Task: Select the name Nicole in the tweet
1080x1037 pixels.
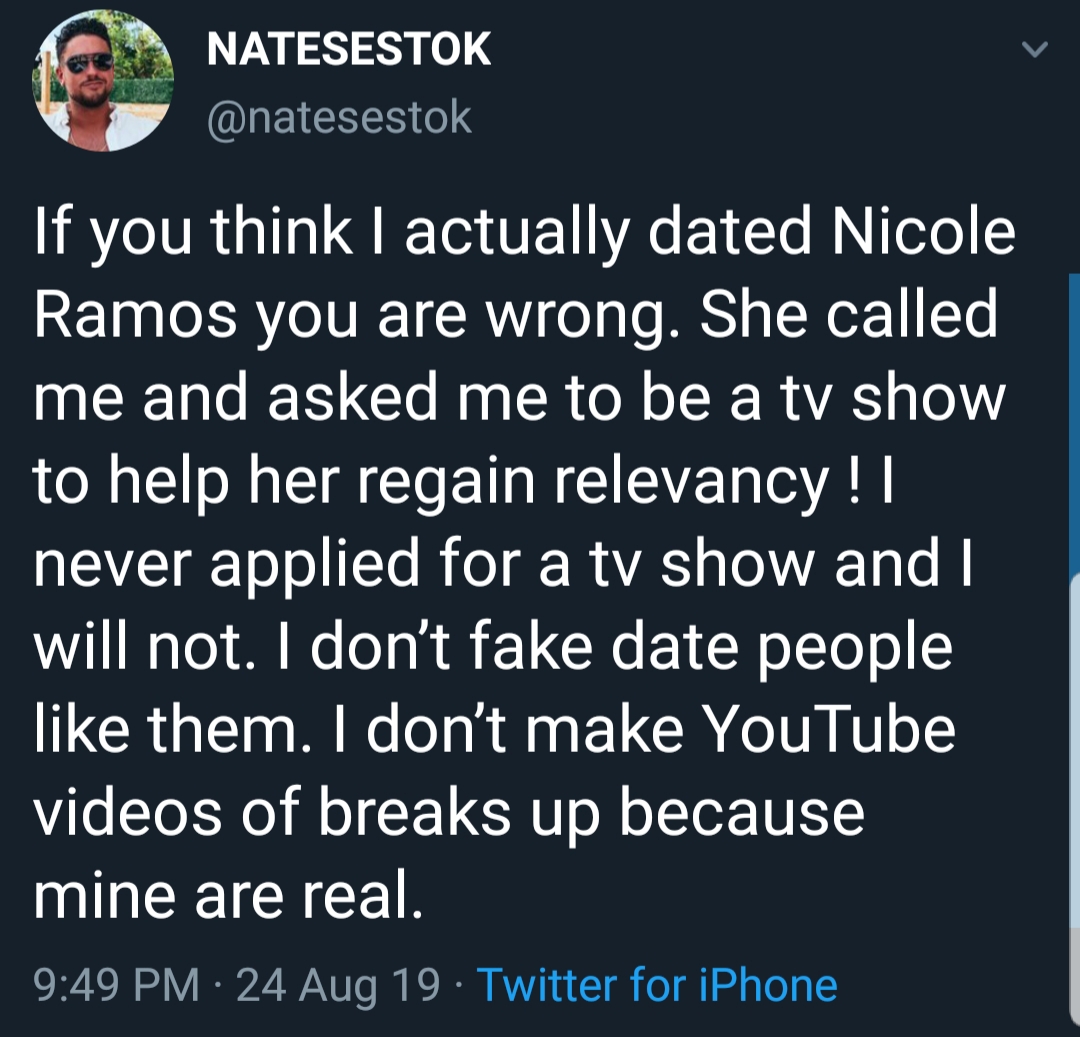Action: (923, 231)
